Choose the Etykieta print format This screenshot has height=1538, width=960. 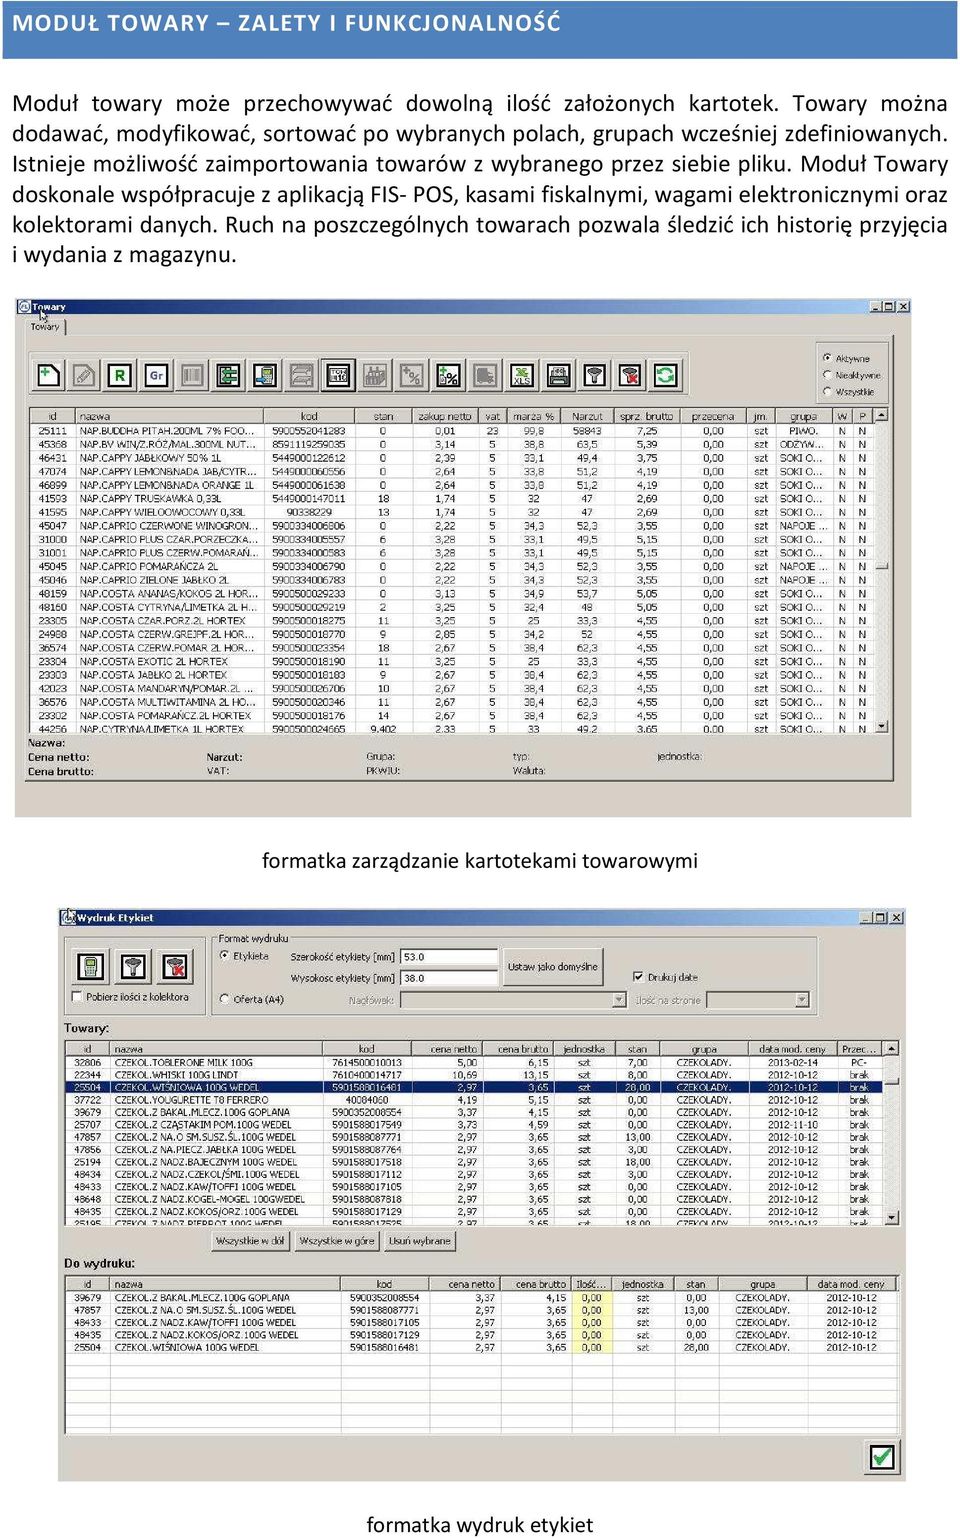(x=244, y=956)
